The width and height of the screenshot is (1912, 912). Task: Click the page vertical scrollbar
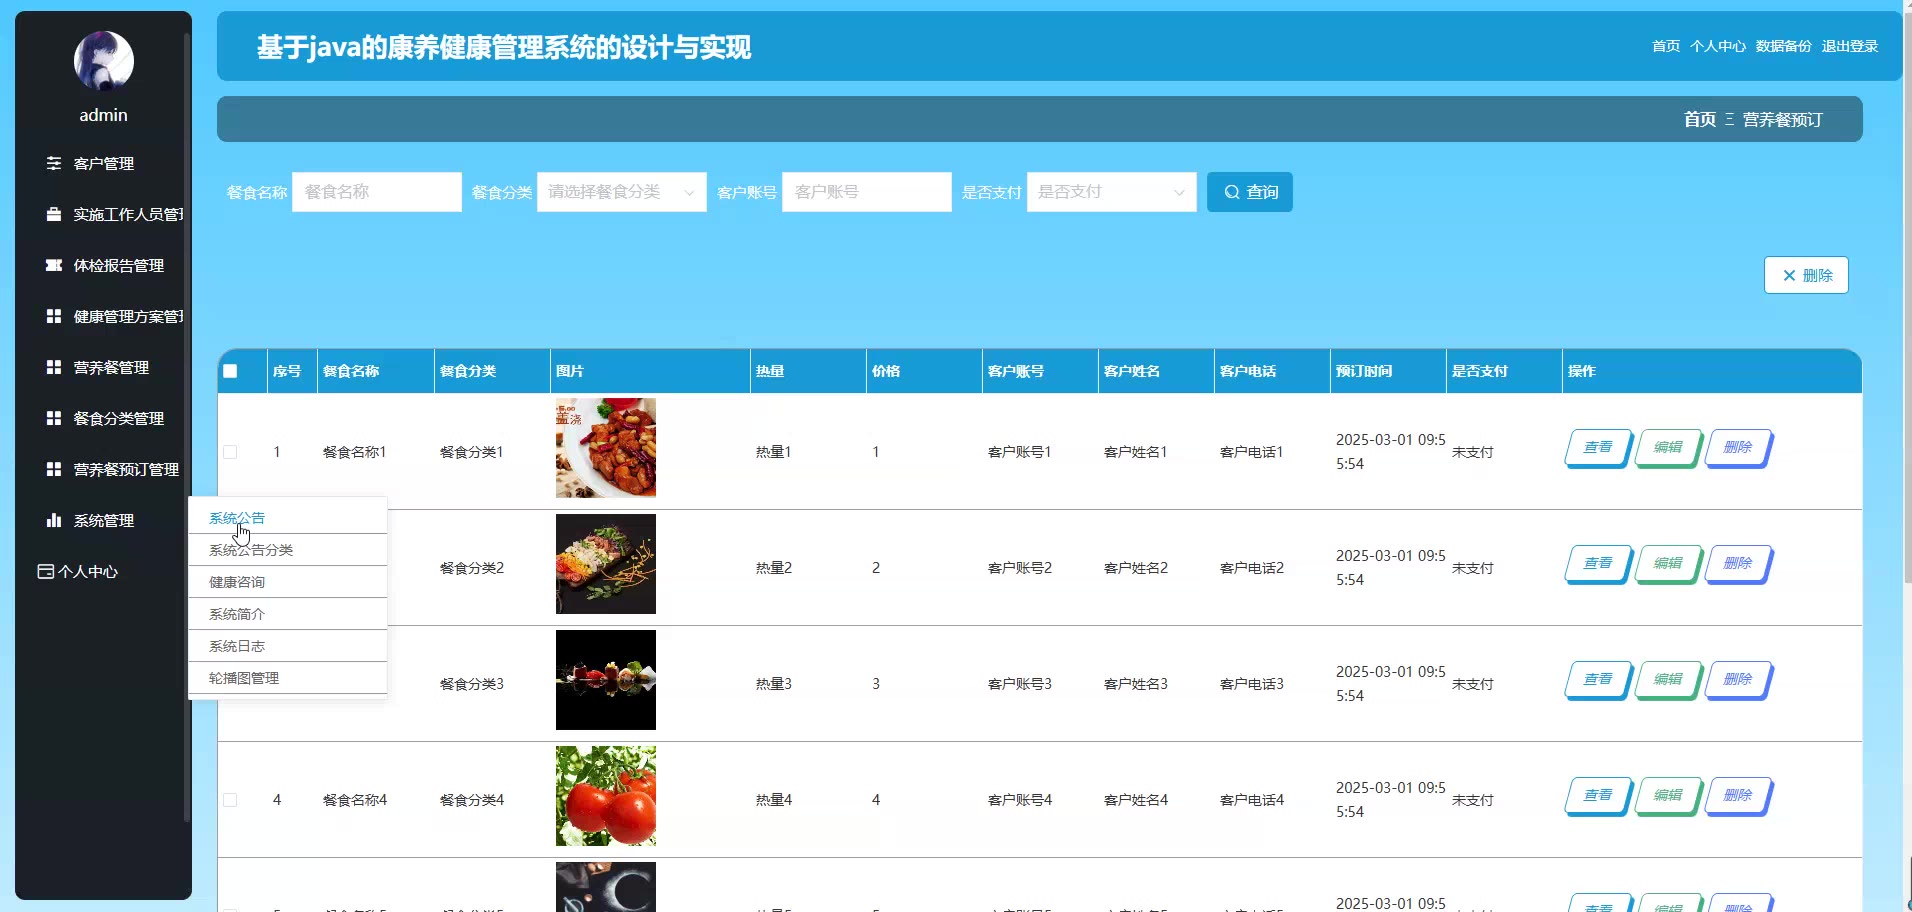click(x=1907, y=300)
